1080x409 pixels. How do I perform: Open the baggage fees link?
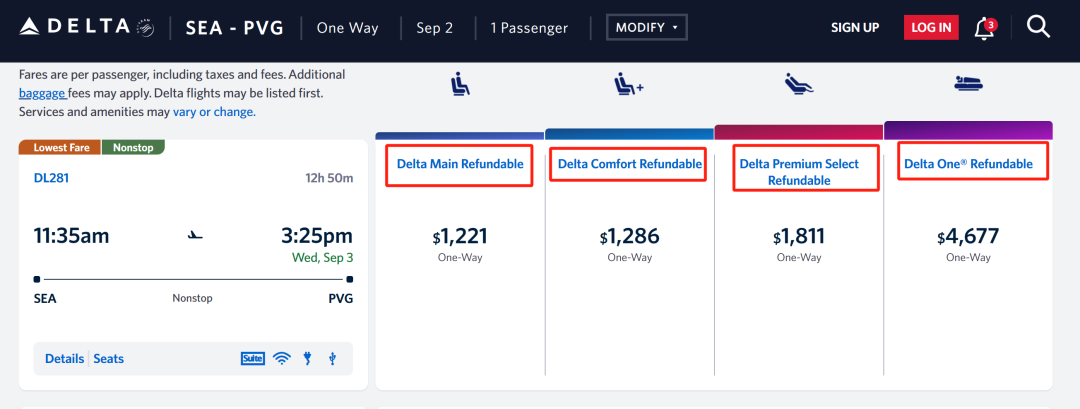[x=42, y=93]
